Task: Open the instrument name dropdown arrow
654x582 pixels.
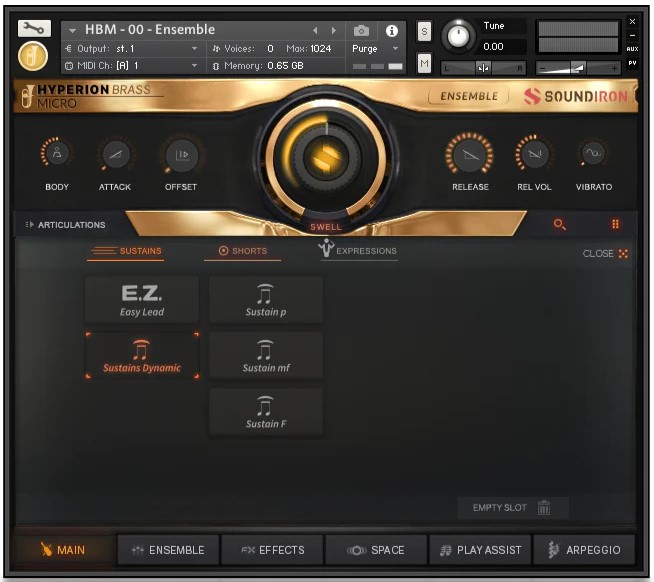Action: [x=73, y=30]
